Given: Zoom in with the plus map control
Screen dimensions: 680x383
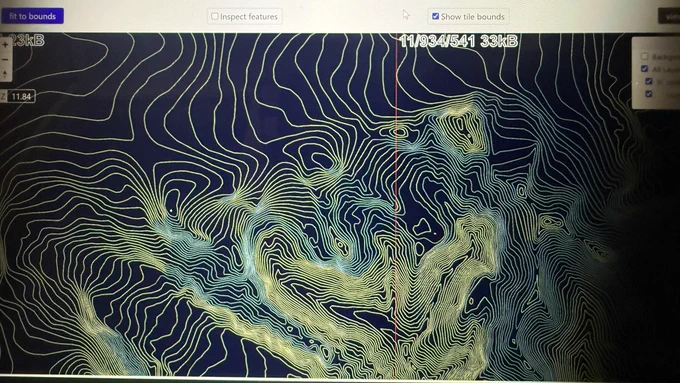Looking at the screenshot, I should tap(5, 45).
